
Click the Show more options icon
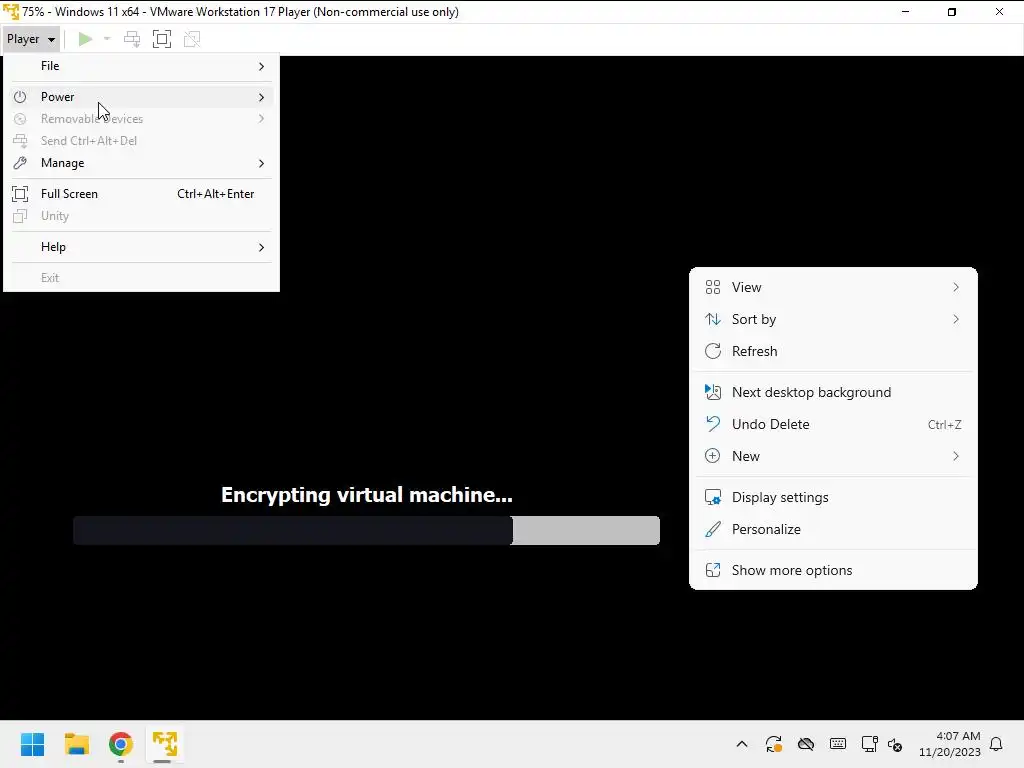(x=713, y=570)
